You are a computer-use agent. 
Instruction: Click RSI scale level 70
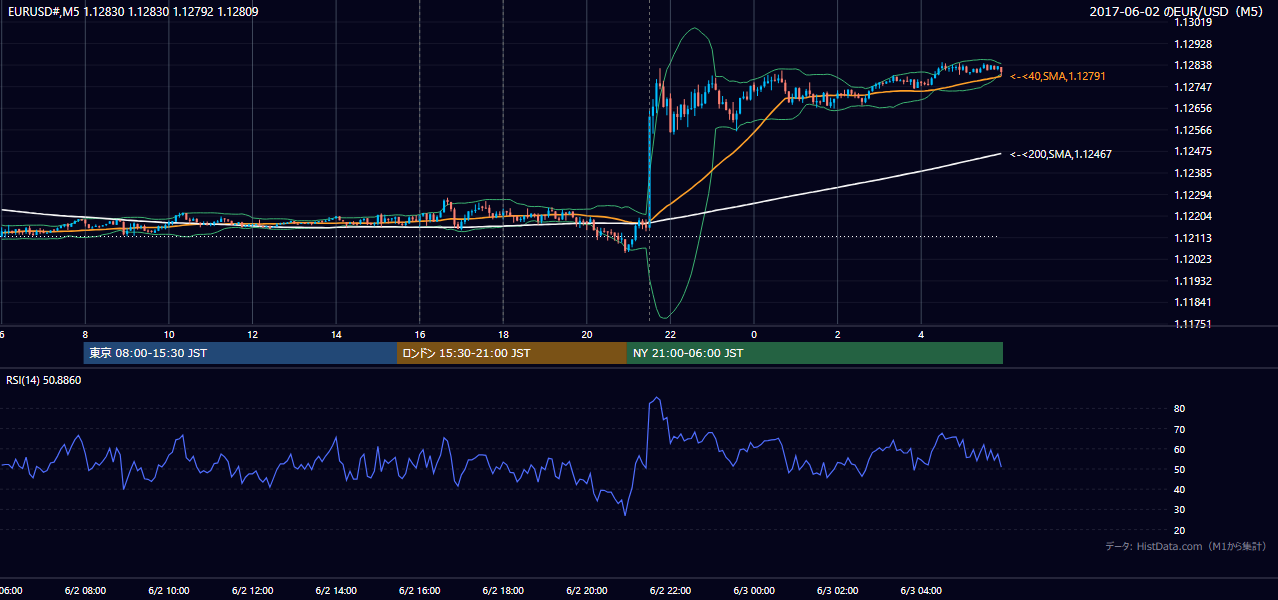[1179, 429]
